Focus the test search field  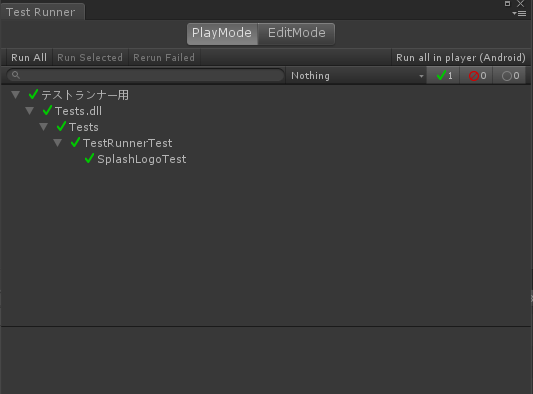click(x=145, y=75)
